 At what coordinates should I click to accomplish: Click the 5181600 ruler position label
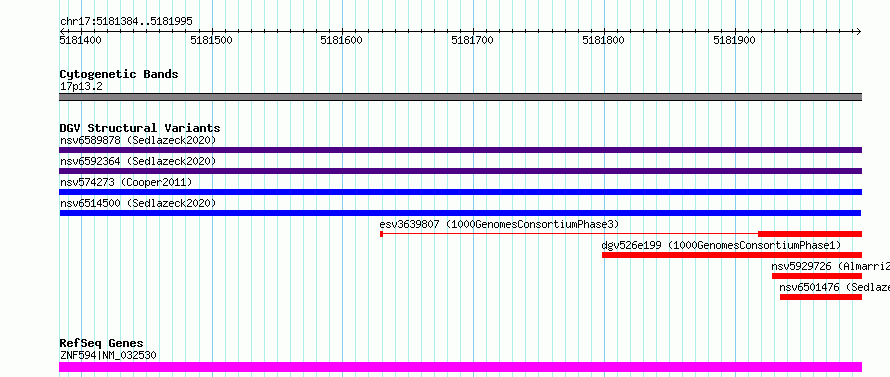[x=342, y=40]
